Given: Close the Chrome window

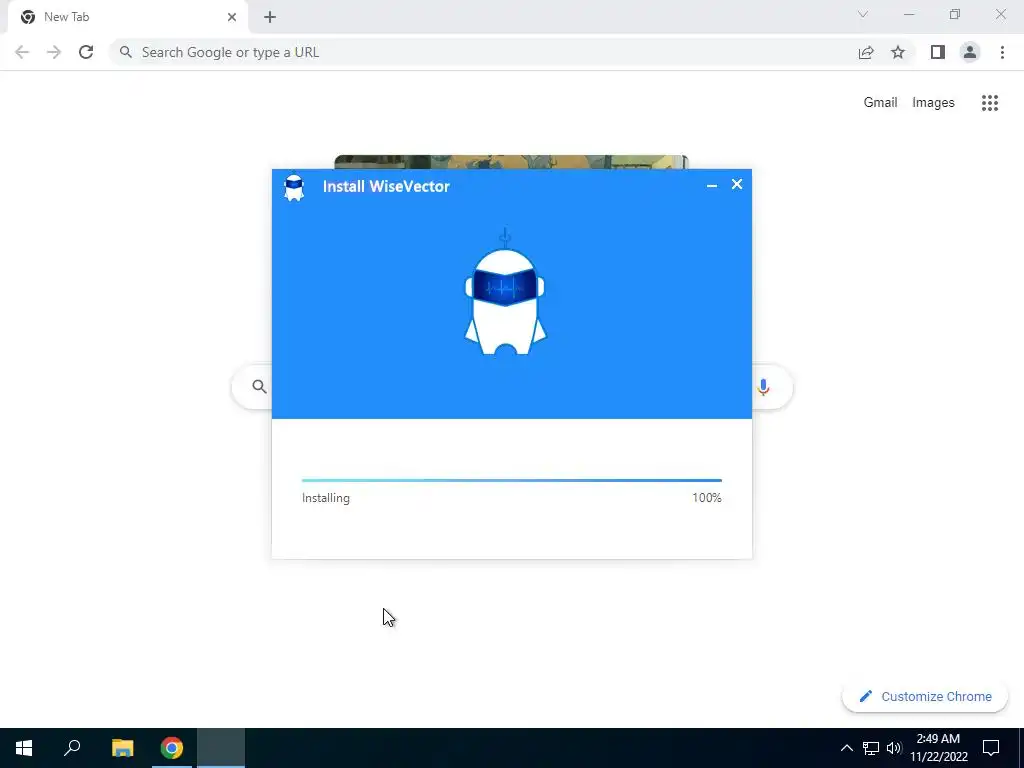Looking at the screenshot, I should 1000,14.
